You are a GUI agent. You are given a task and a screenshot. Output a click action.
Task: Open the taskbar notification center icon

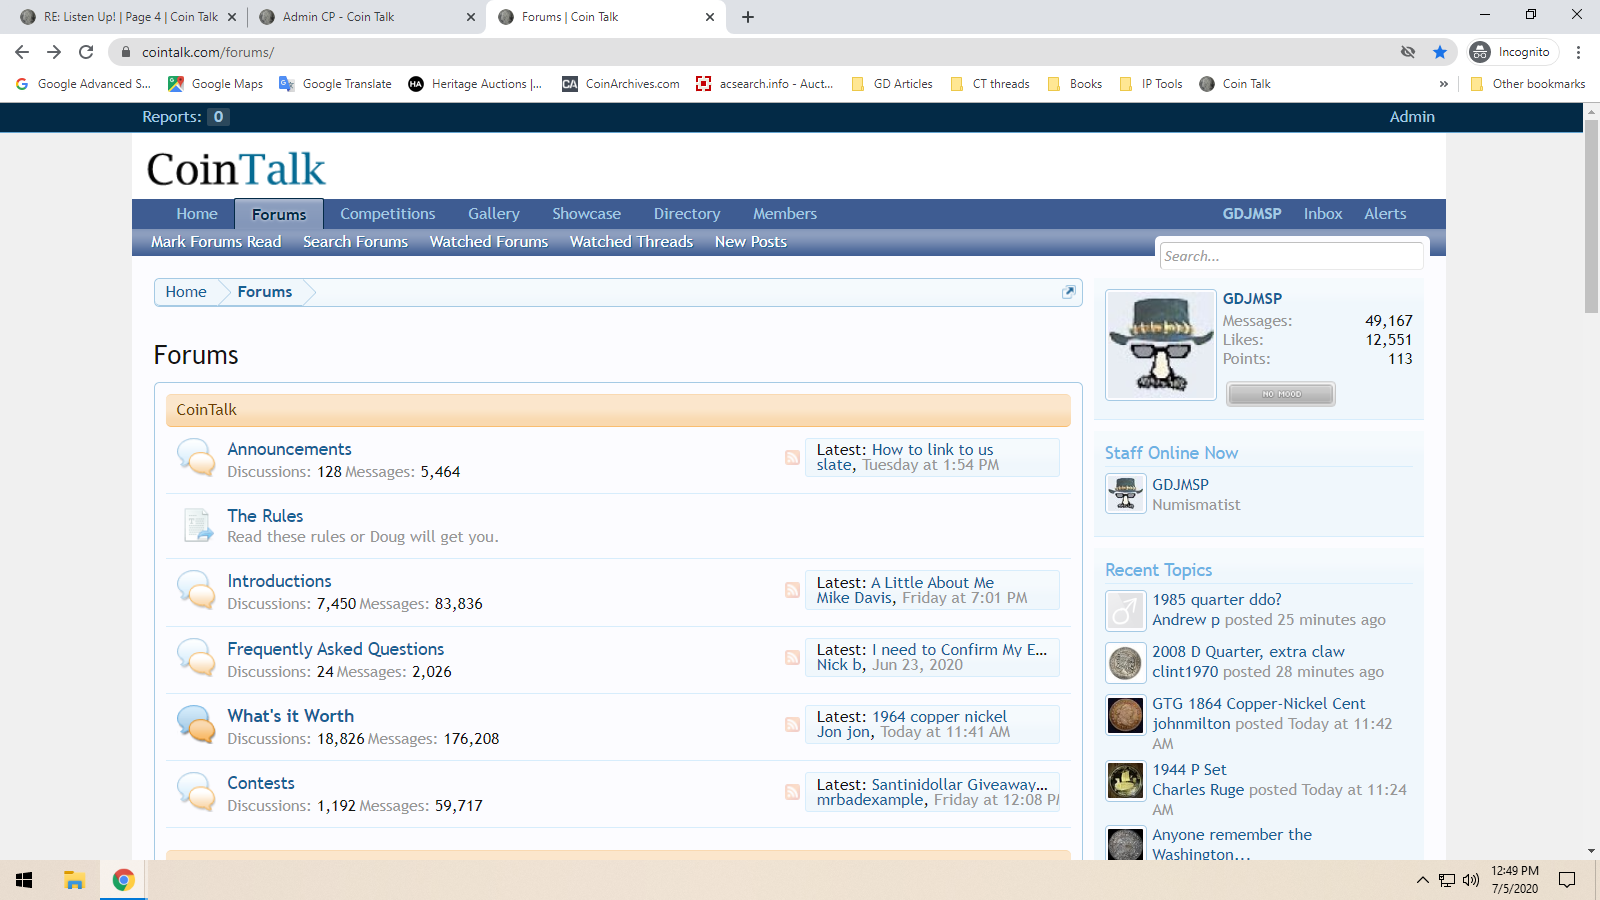tap(1567, 880)
